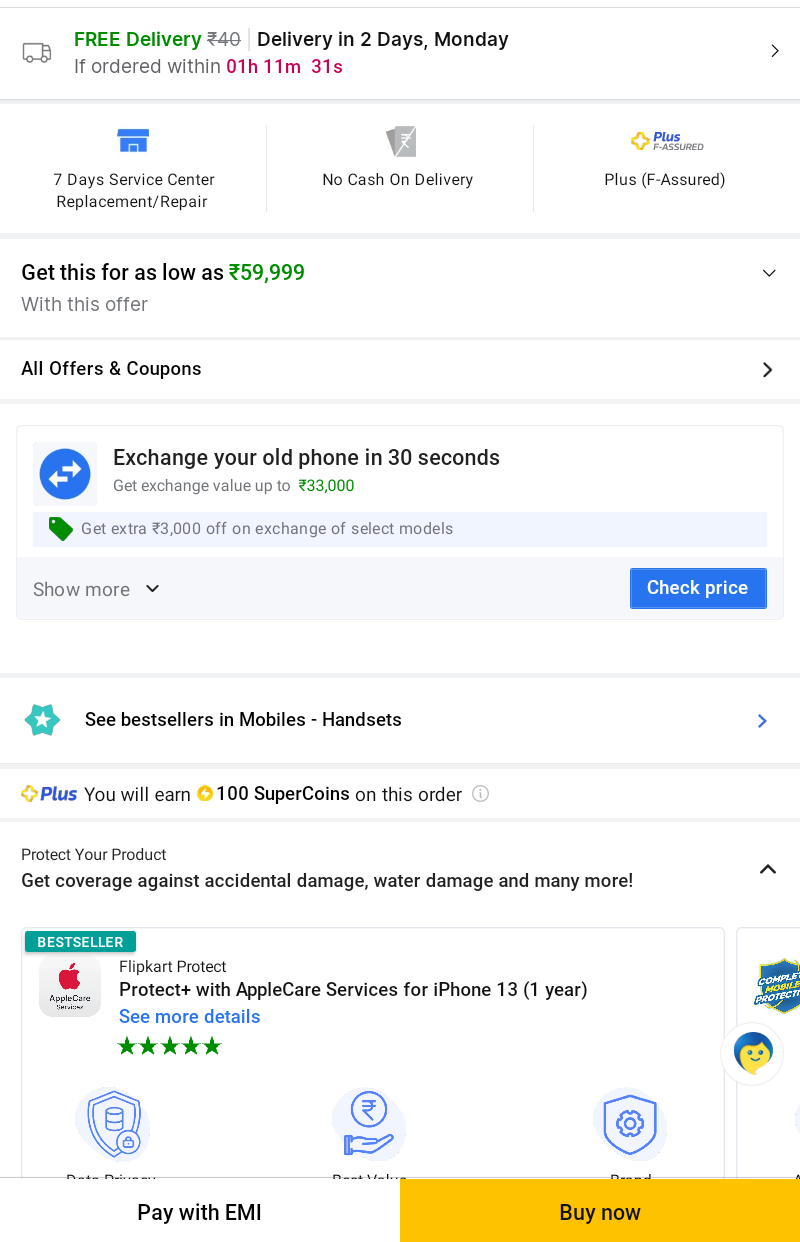
Task: Click the SuperCoins info icon
Action: pos(480,794)
